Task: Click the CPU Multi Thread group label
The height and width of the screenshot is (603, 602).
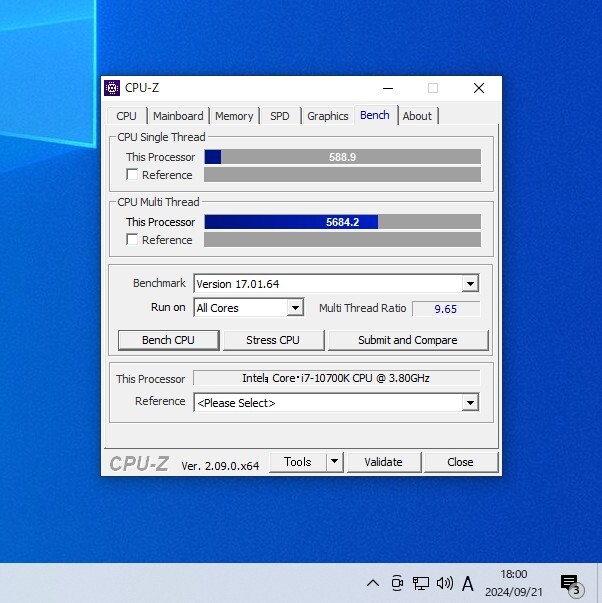Action: click(x=158, y=202)
